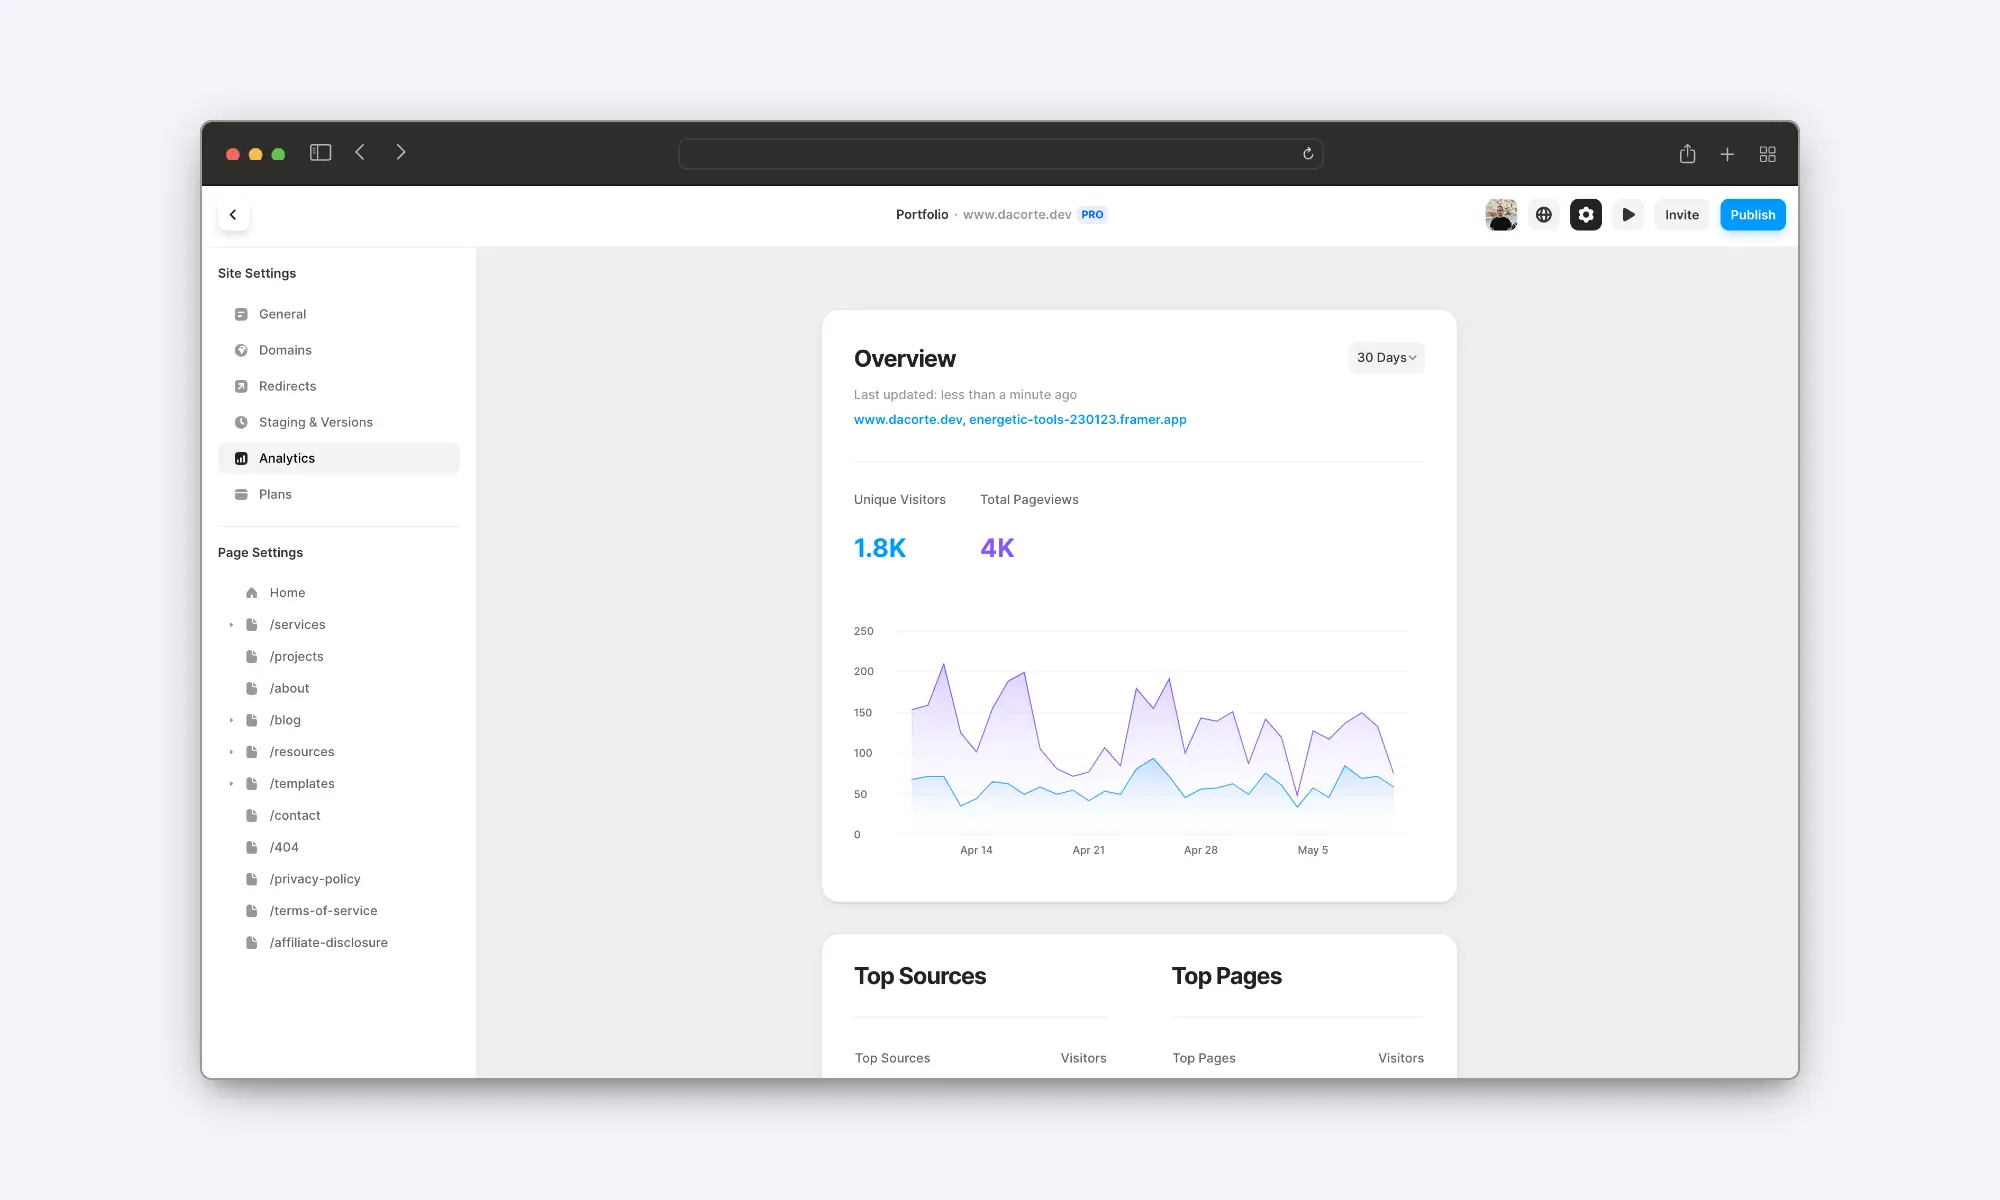Click the preview play button icon

pos(1629,214)
